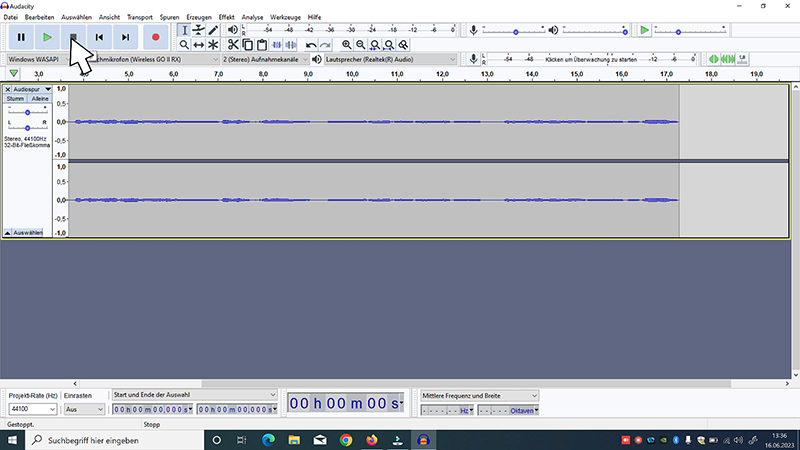This screenshot has height=450, width=800.
Task: Open the Bearbeiten menu
Action: [39, 17]
